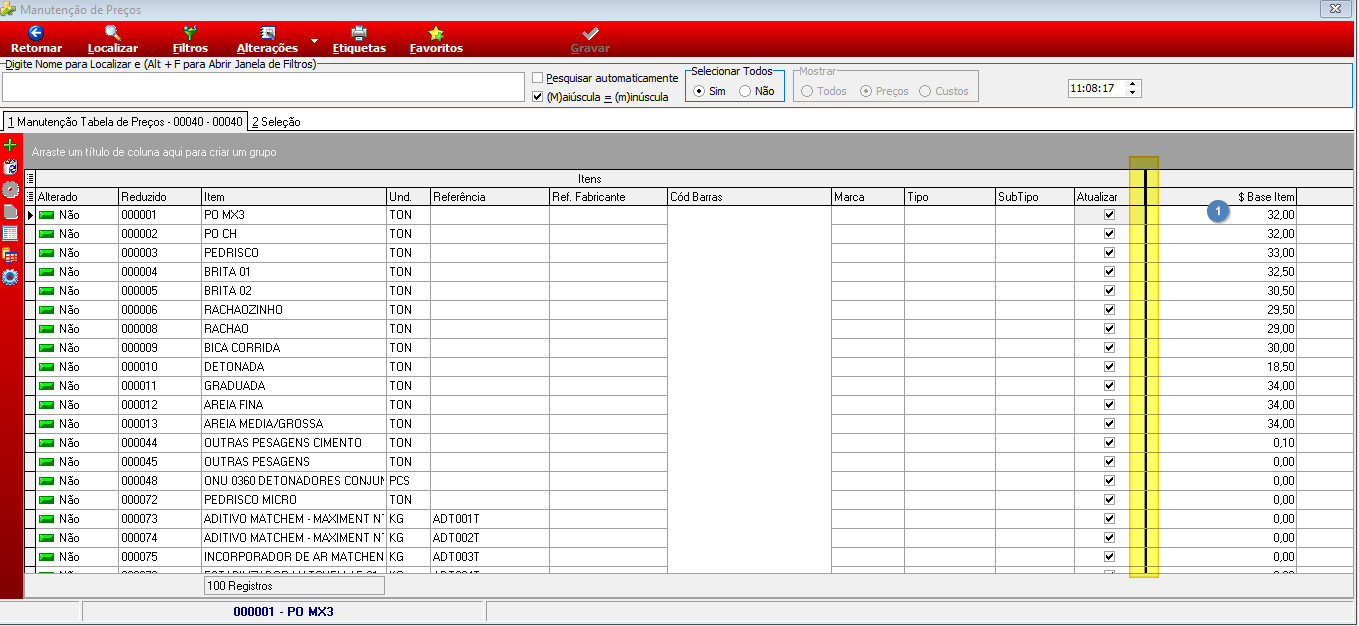Open Favoritos star button

[436, 40]
